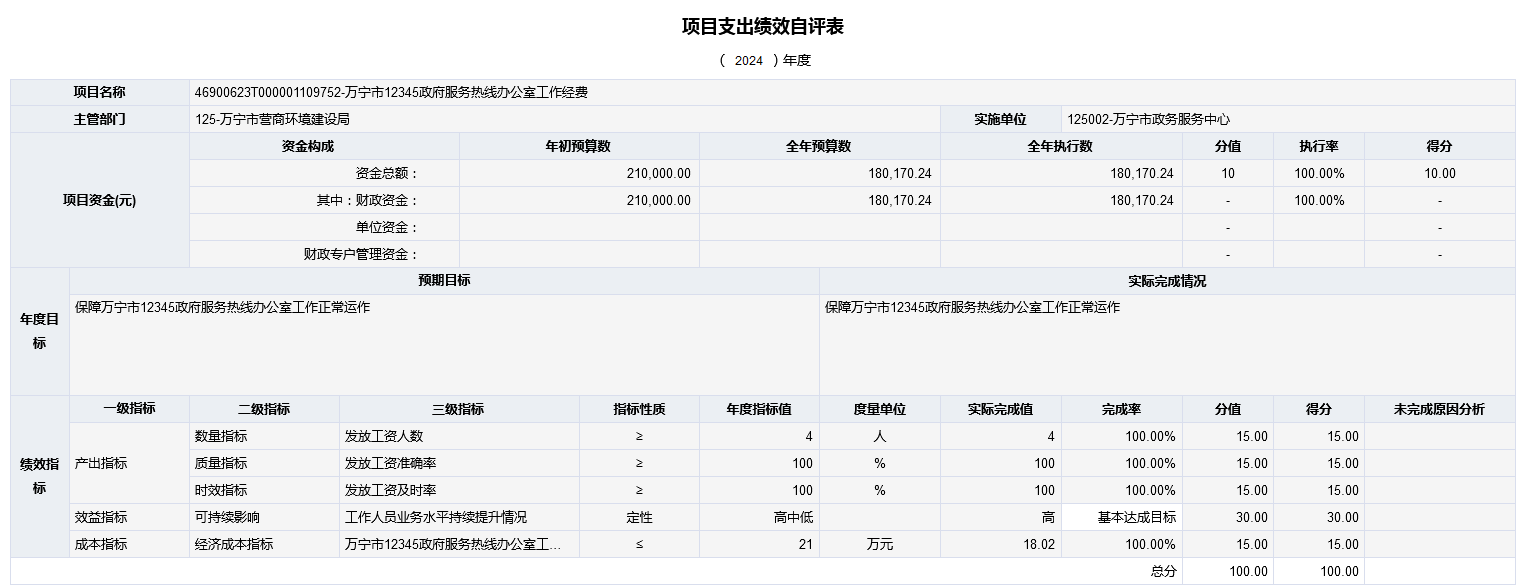Click the 总分 得分 total cell
This screenshot has width=1520, height=588.
pyautogui.click(x=1318, y=571)
